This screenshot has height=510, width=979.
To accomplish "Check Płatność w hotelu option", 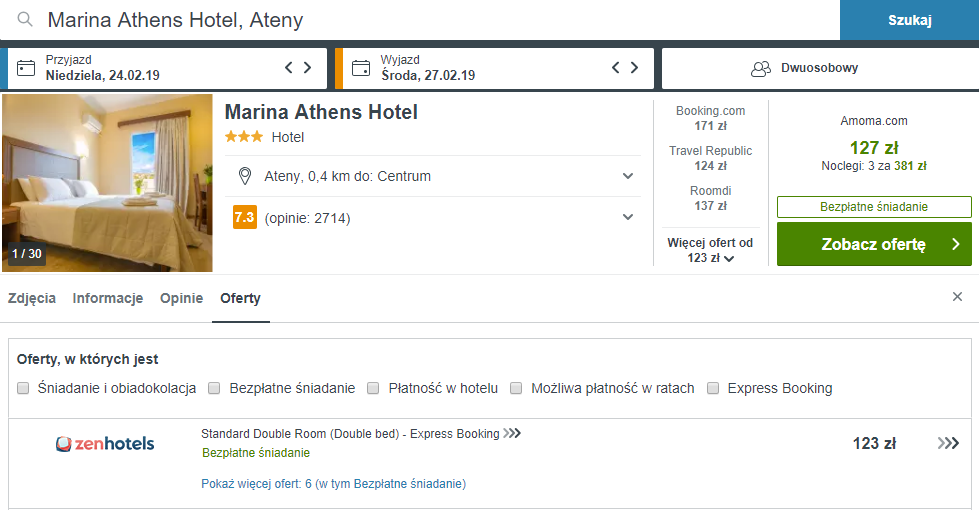I will point(373,388).
